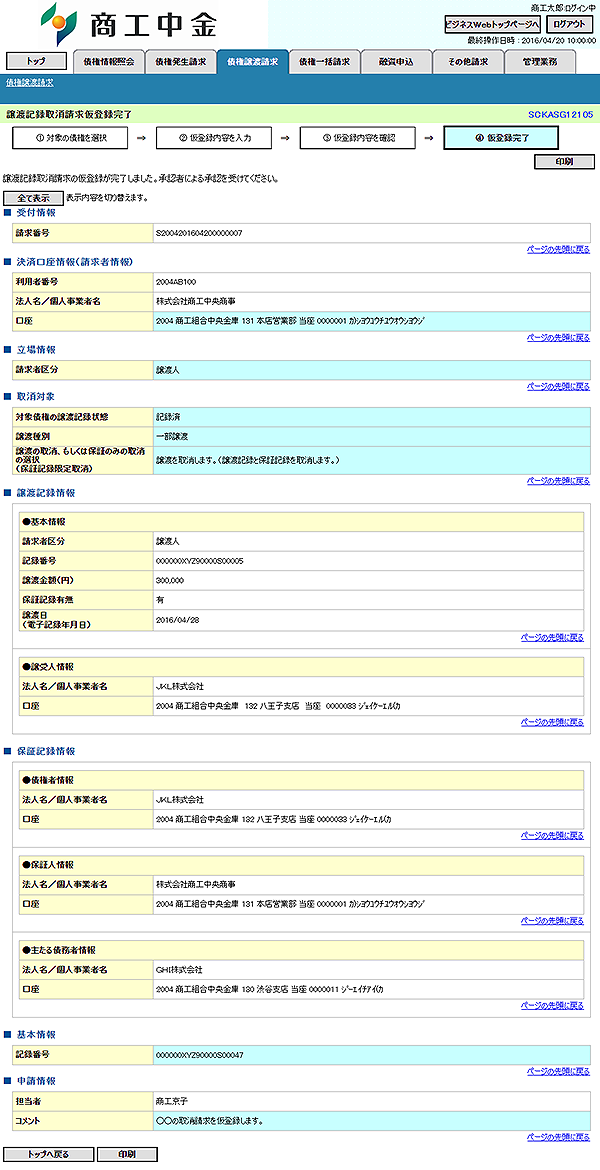
Task: Switch to the 債権発生請求 tab
Action: (181, 63)
